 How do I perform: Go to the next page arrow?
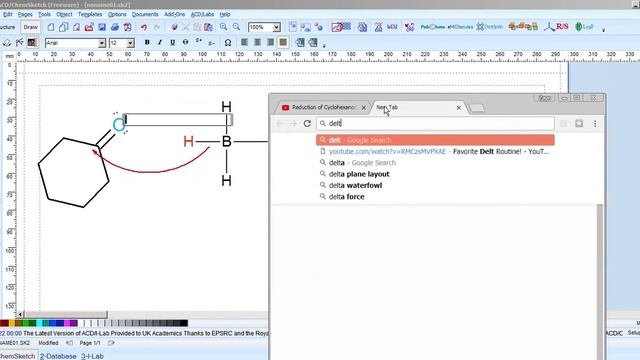tap(111, 343)
